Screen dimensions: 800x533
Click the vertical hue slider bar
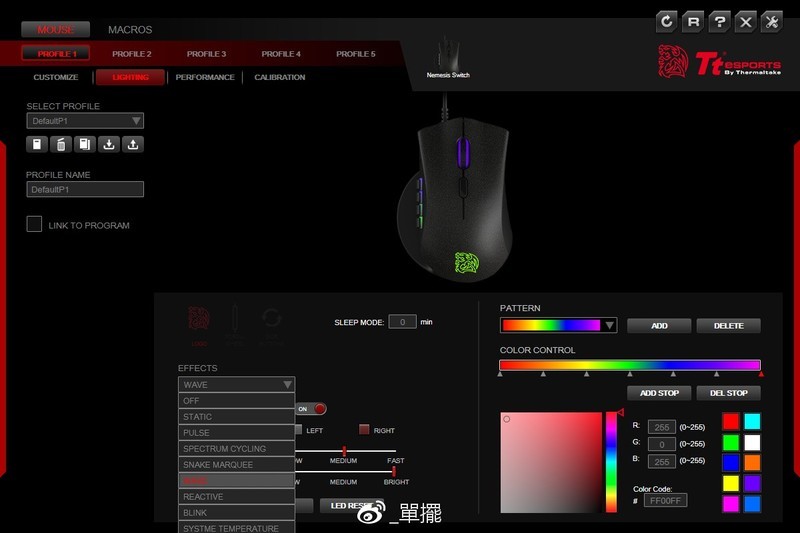[611, 462]
